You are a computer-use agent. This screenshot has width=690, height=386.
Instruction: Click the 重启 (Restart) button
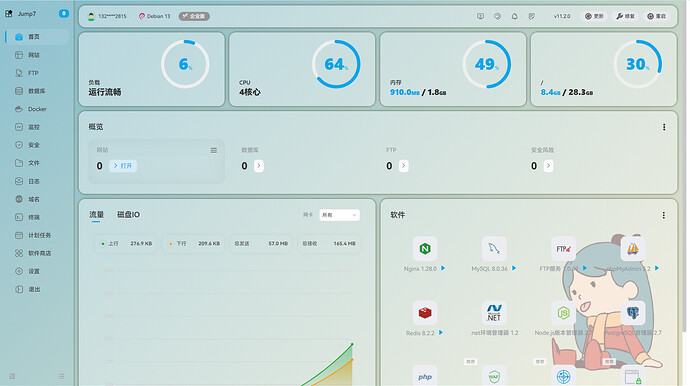(x=657, y=16)
